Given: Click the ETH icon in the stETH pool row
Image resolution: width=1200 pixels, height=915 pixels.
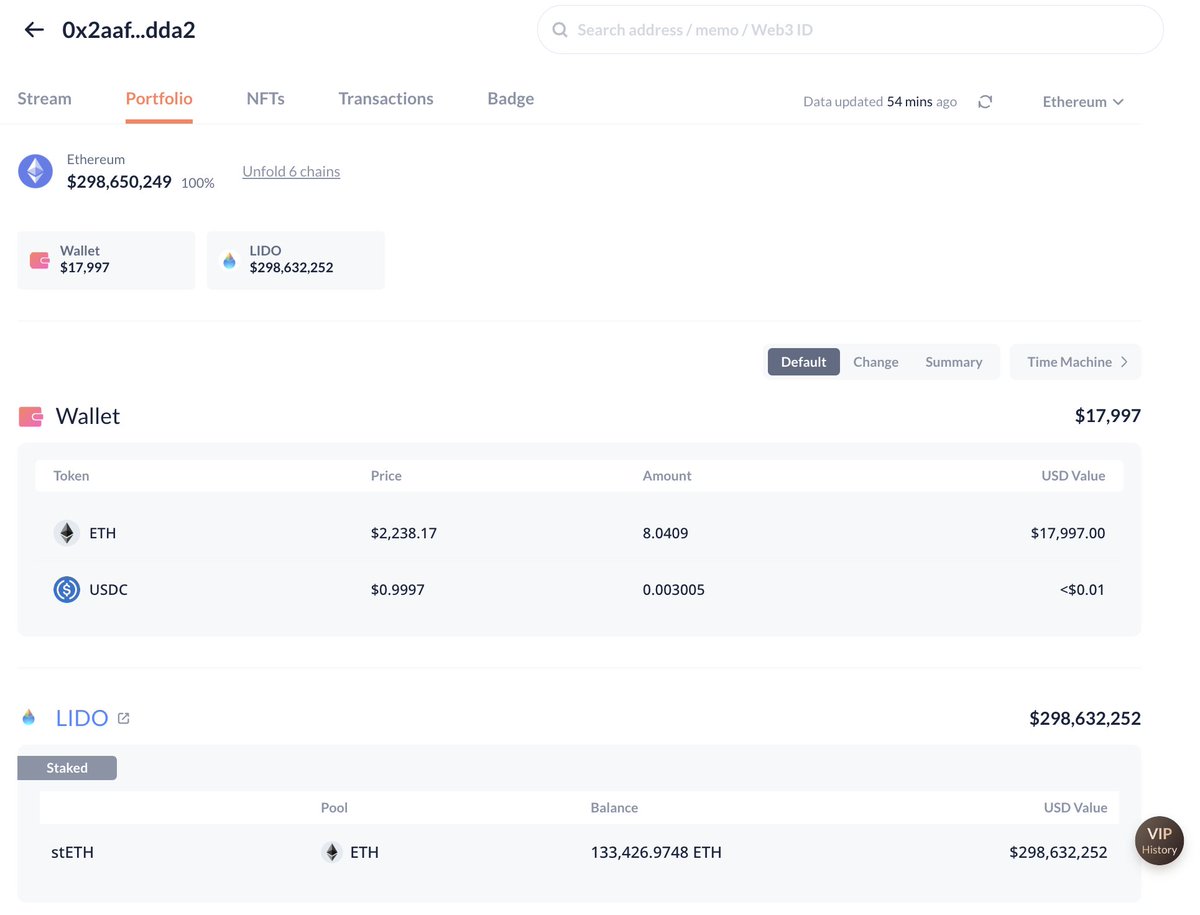Looking at the screenshot, I should 331,852.
